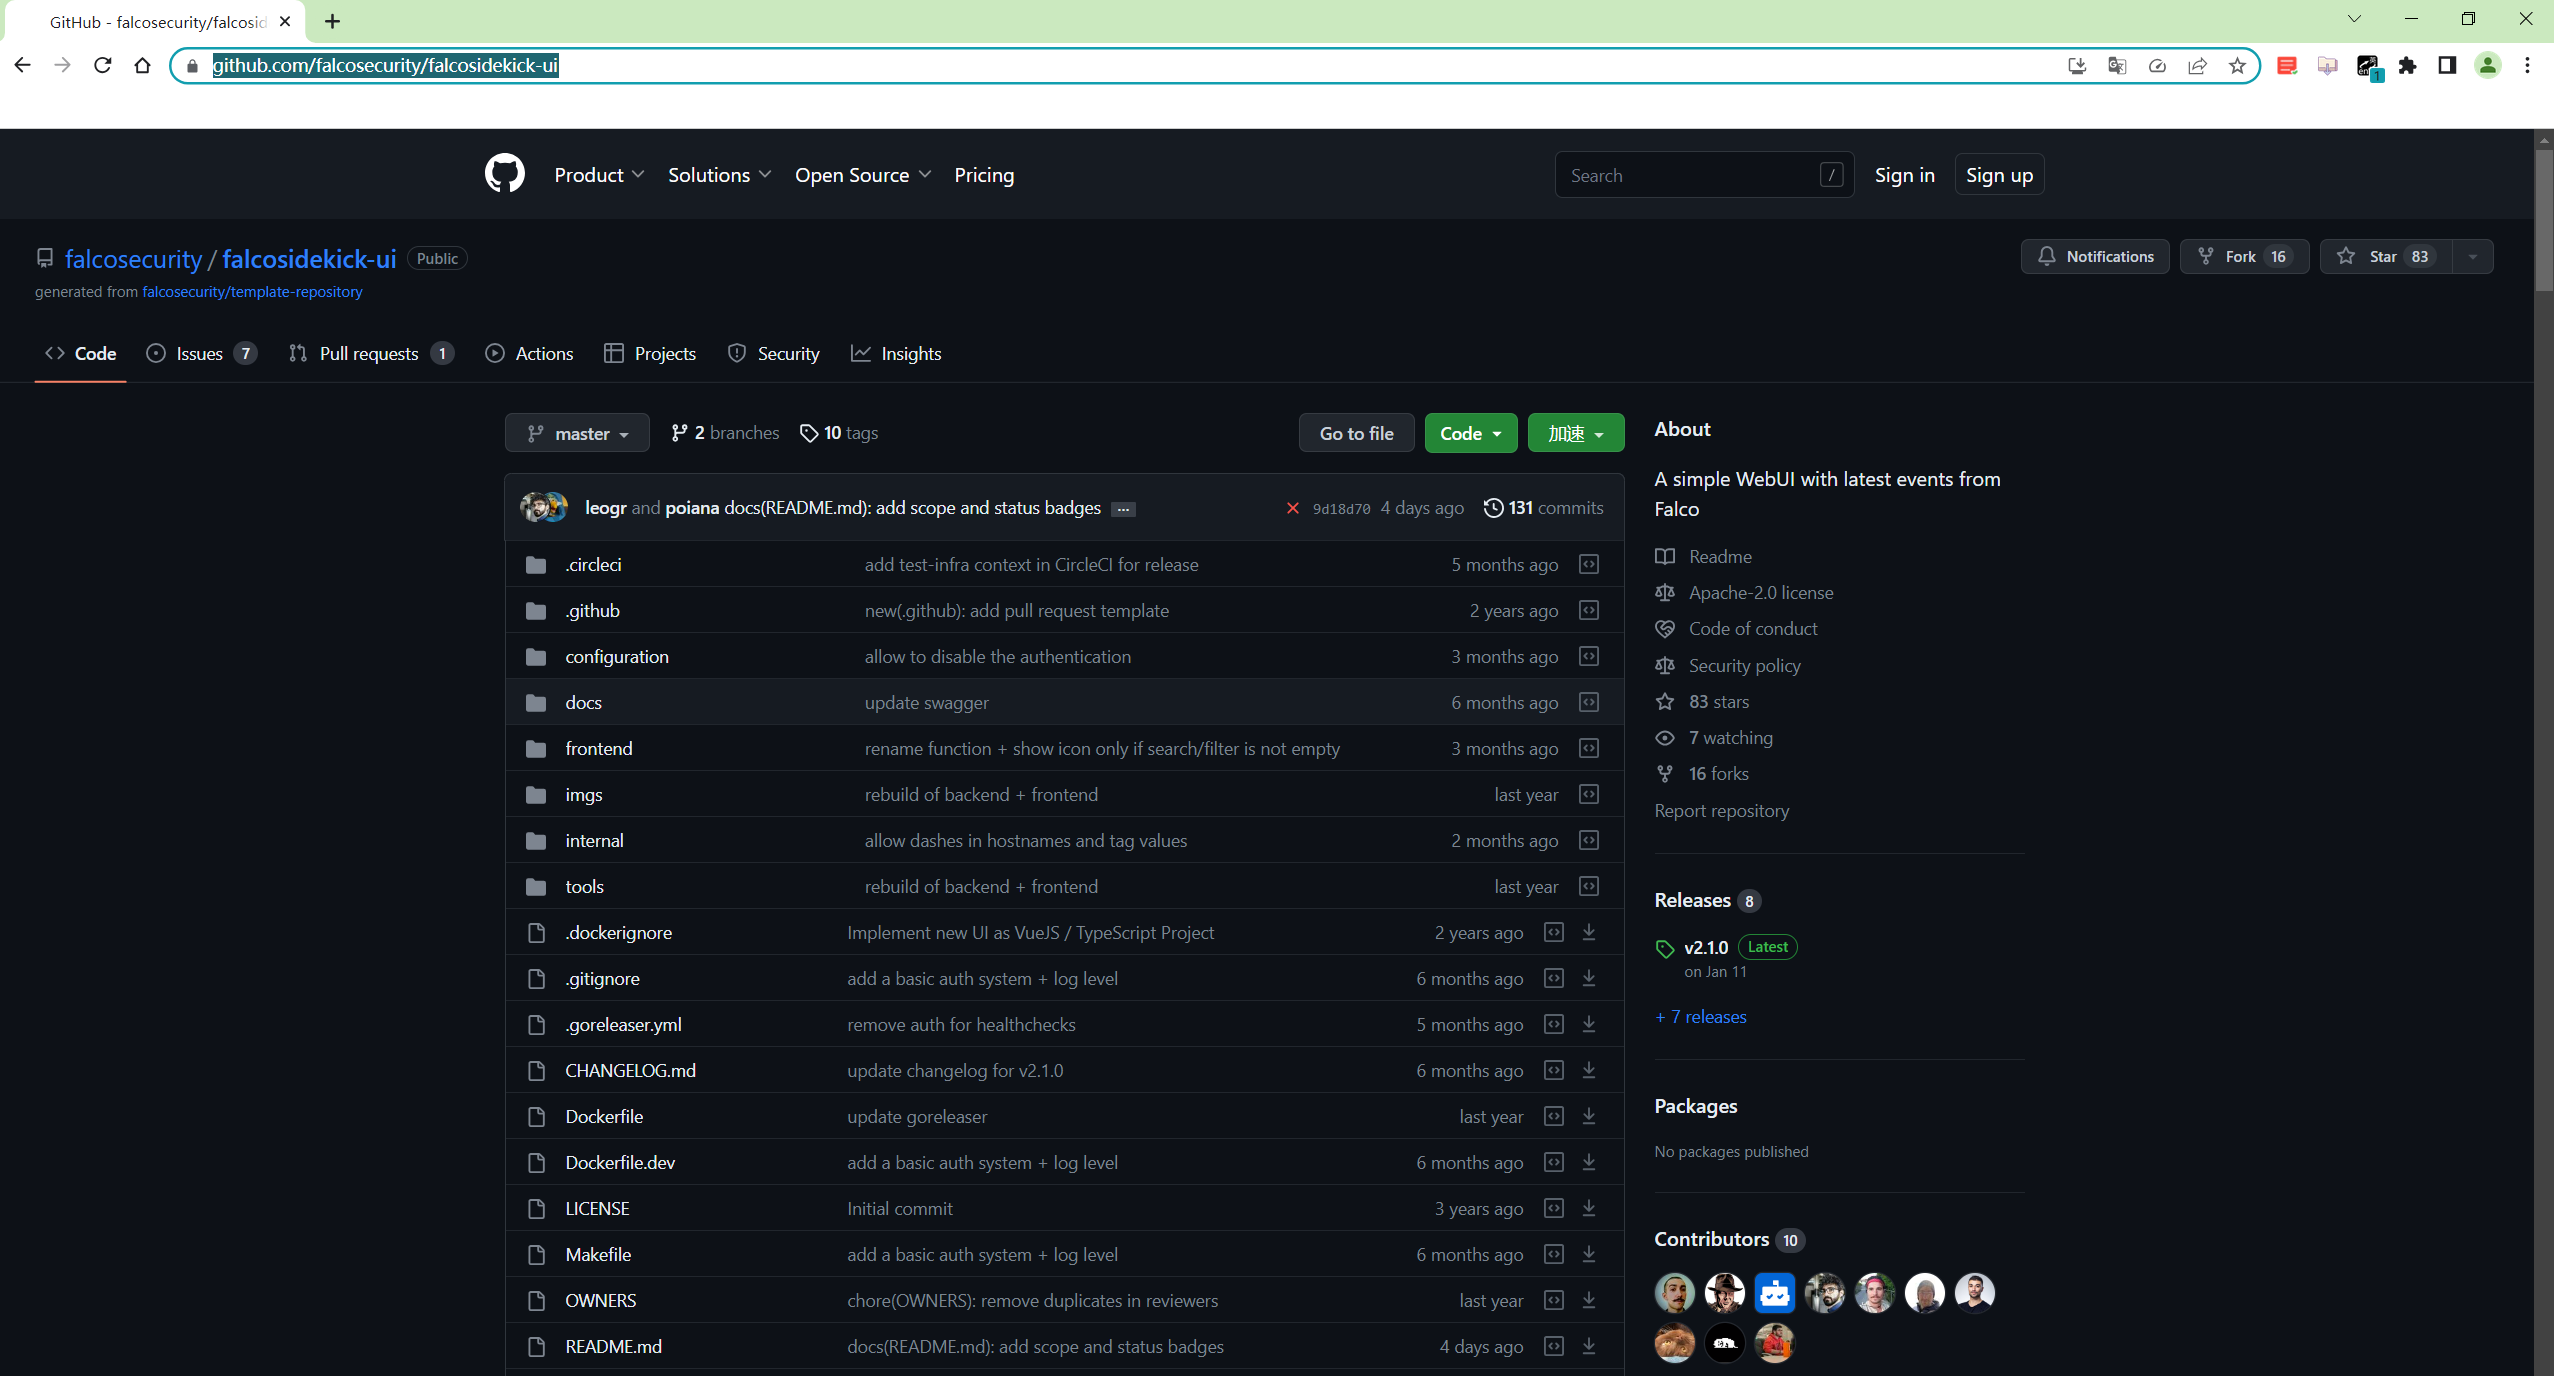2554x1376 pixels.
Task: View the 2 branches link
Action: [725, 433]
